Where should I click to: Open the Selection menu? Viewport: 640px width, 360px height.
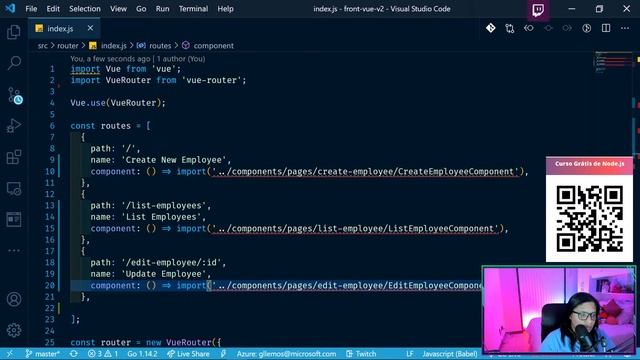tap(84, 9)
